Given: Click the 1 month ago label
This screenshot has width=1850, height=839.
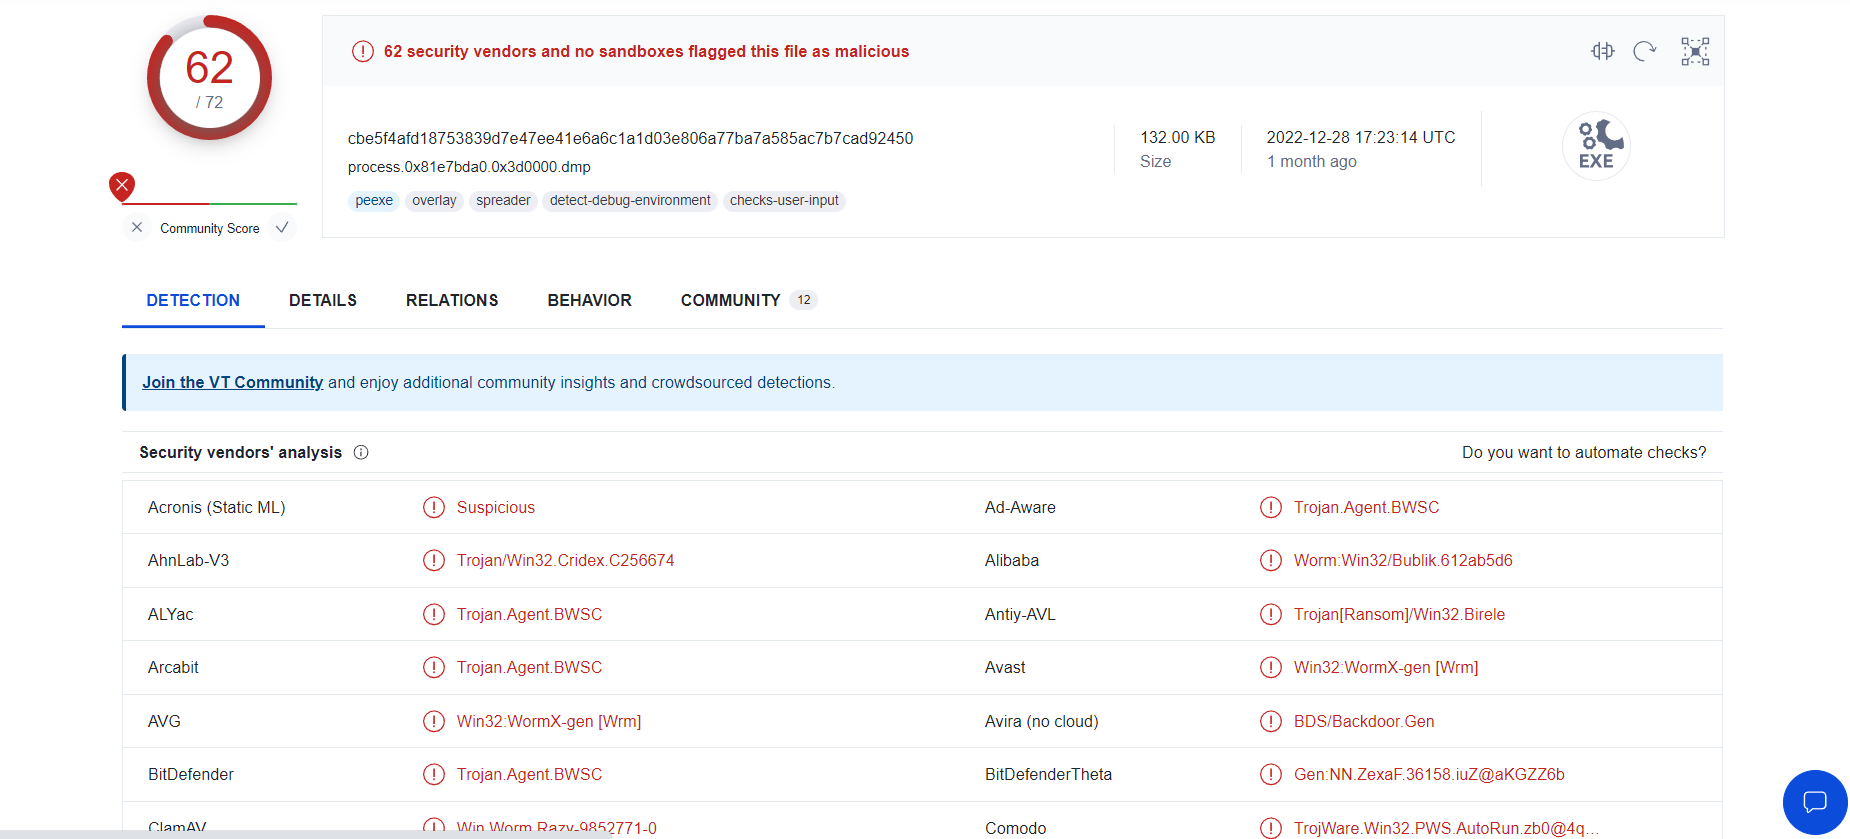Looking at the screenshot, I should 1312,161.
